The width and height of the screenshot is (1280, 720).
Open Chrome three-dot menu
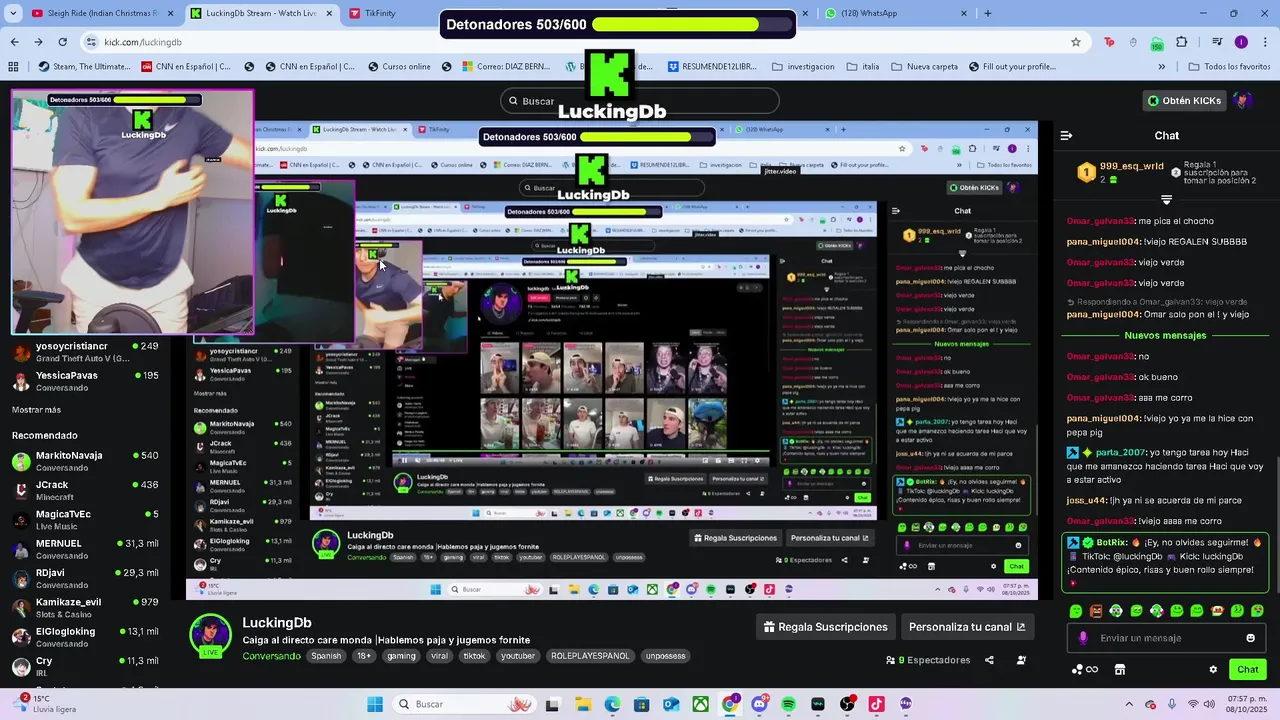(1263, 42)
